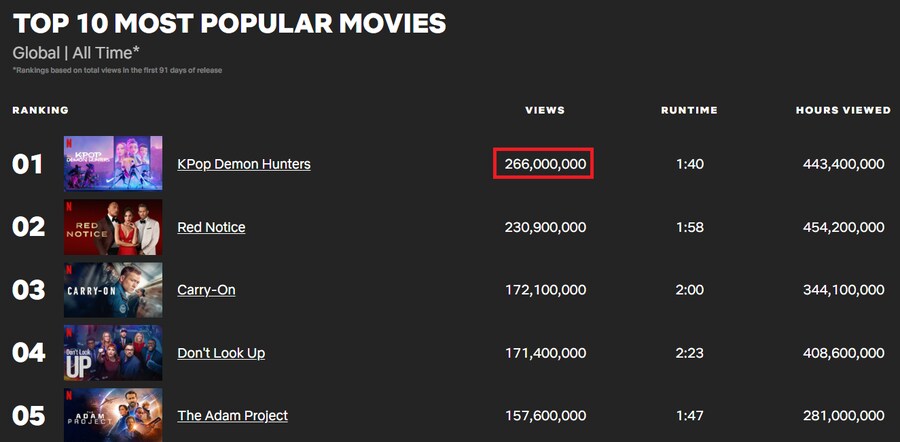
Task: Click the Top 10 Most Popular Movies heading
Action: pos(229,23)
